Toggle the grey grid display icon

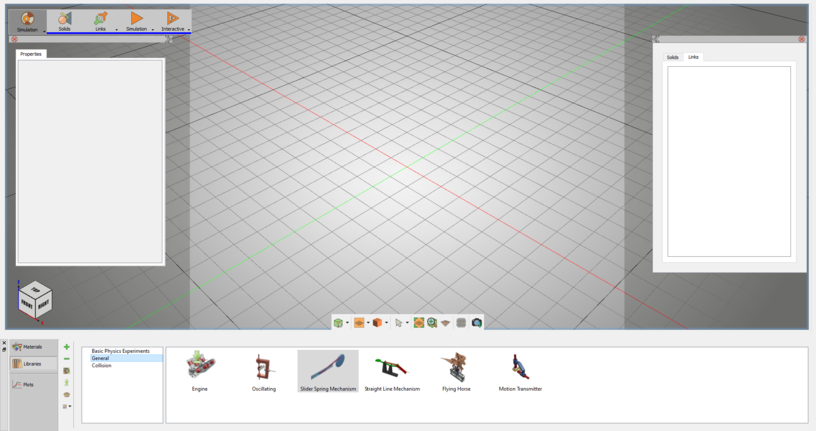tap(461, 323)
